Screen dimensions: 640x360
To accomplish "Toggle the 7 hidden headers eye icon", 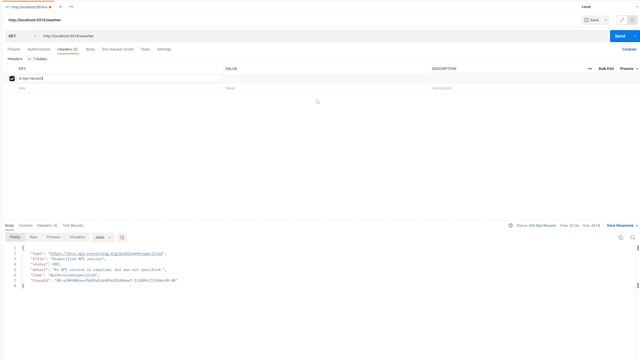I will tap(29, 59).
